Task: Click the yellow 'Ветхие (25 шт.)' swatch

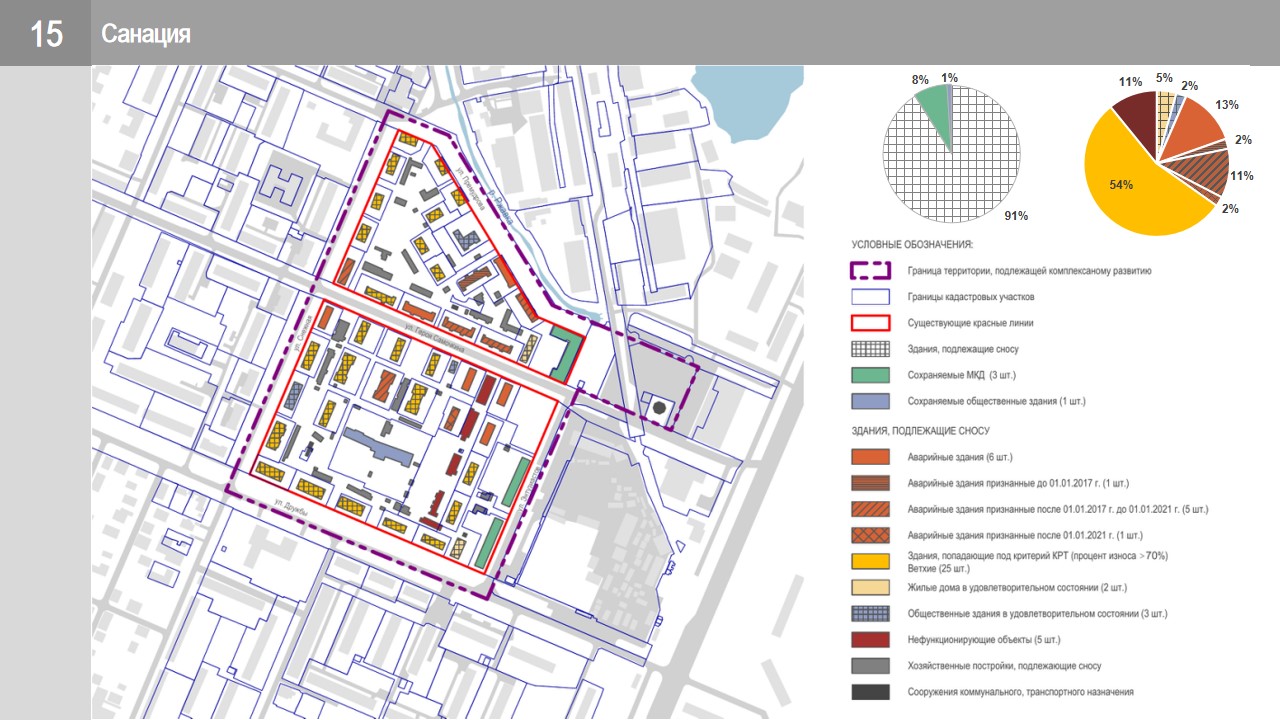Action: click(x=870, y=561)
